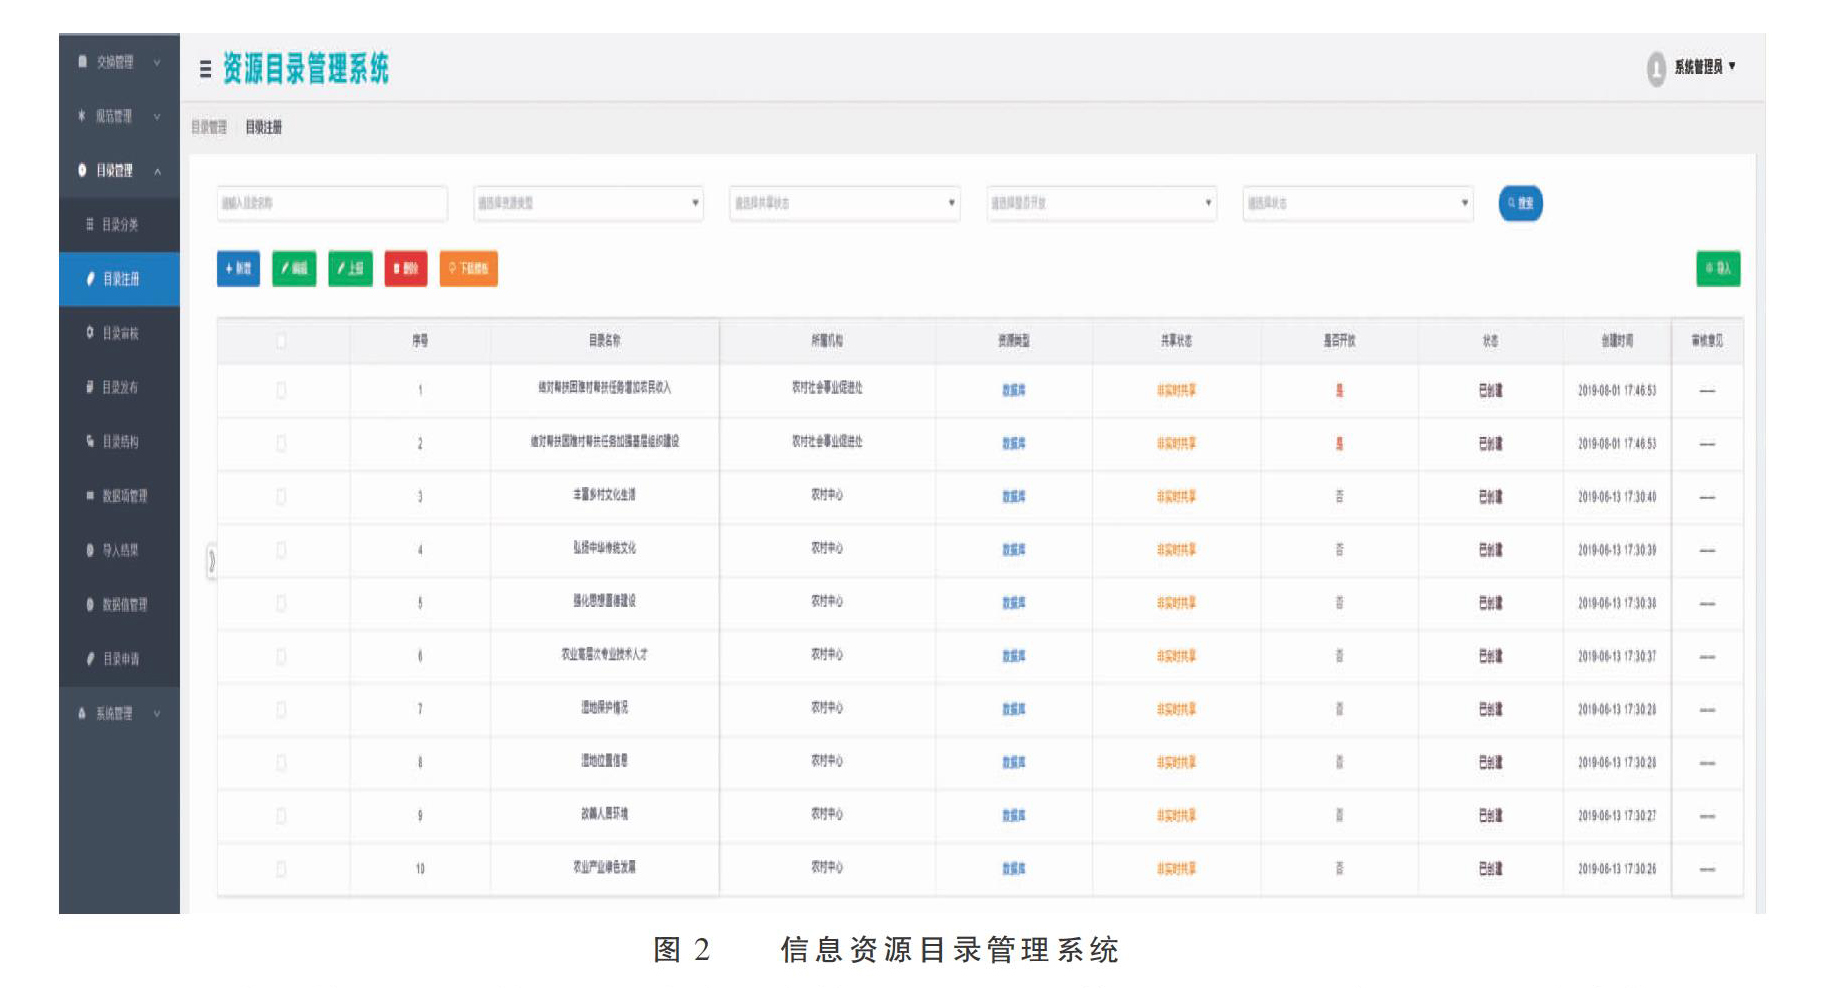Click the blue 搜索 search button

coord(1520,203)
